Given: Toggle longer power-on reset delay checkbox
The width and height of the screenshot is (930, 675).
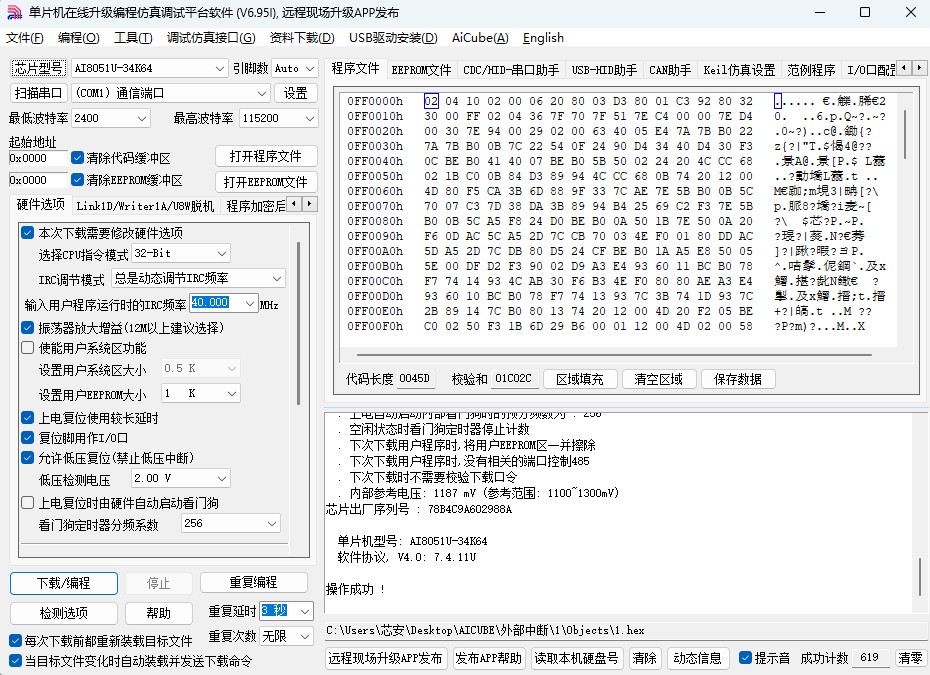Looking at the screenshot, I should (x=27, y=418).
